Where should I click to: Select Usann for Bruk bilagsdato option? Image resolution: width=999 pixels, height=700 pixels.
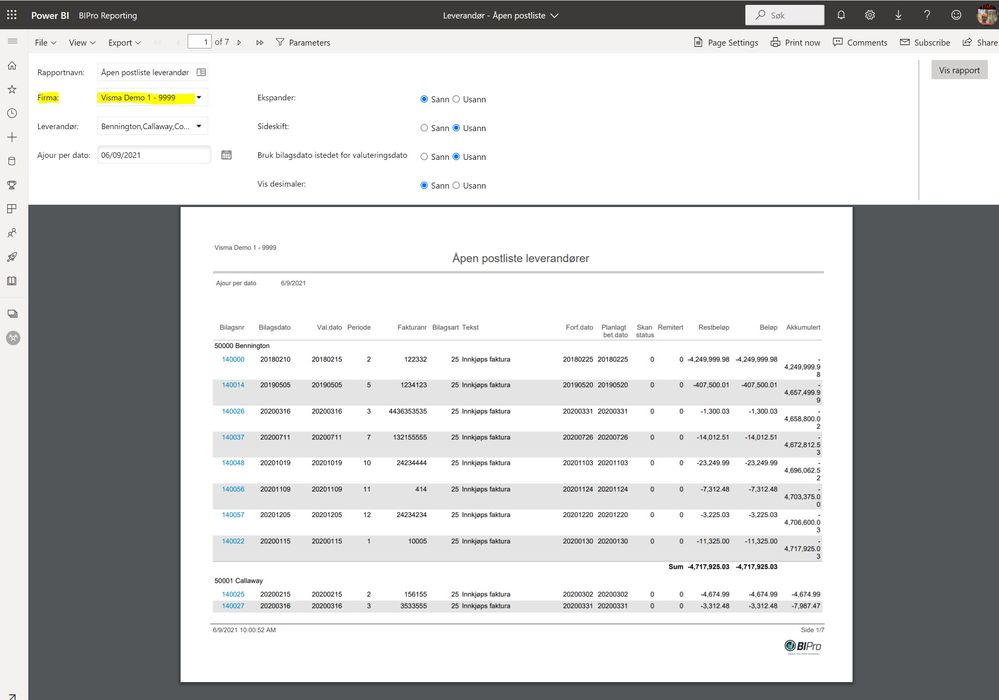pos(456,157)
